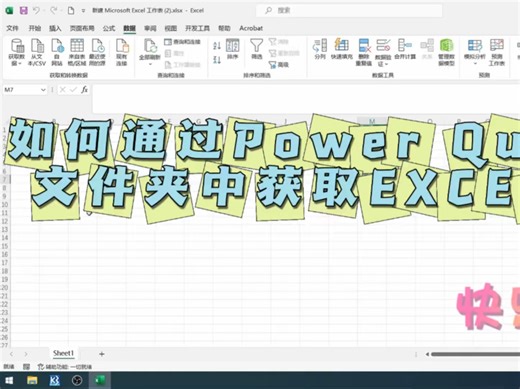Sort ascending with the A-to-Z icon
The height and width of the screenshot is (389, 520).
(x=217, y=46)
